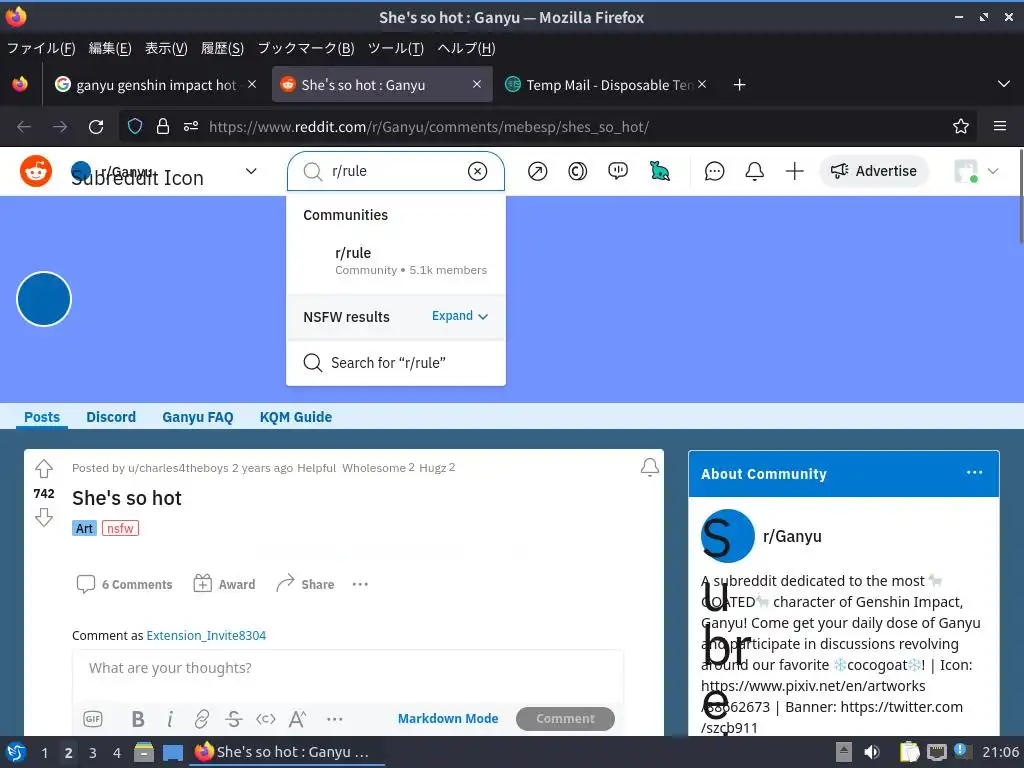This screenshot has width=1024, height=768.
Task: Open the Firefox hamburger menu
Action: point(1000,126)
